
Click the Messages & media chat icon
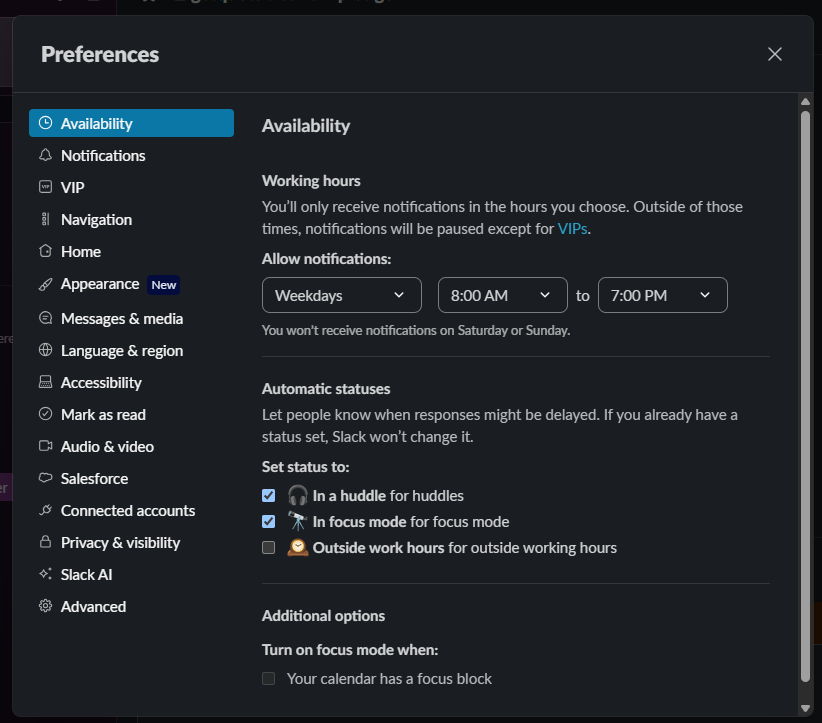point(46,318)
